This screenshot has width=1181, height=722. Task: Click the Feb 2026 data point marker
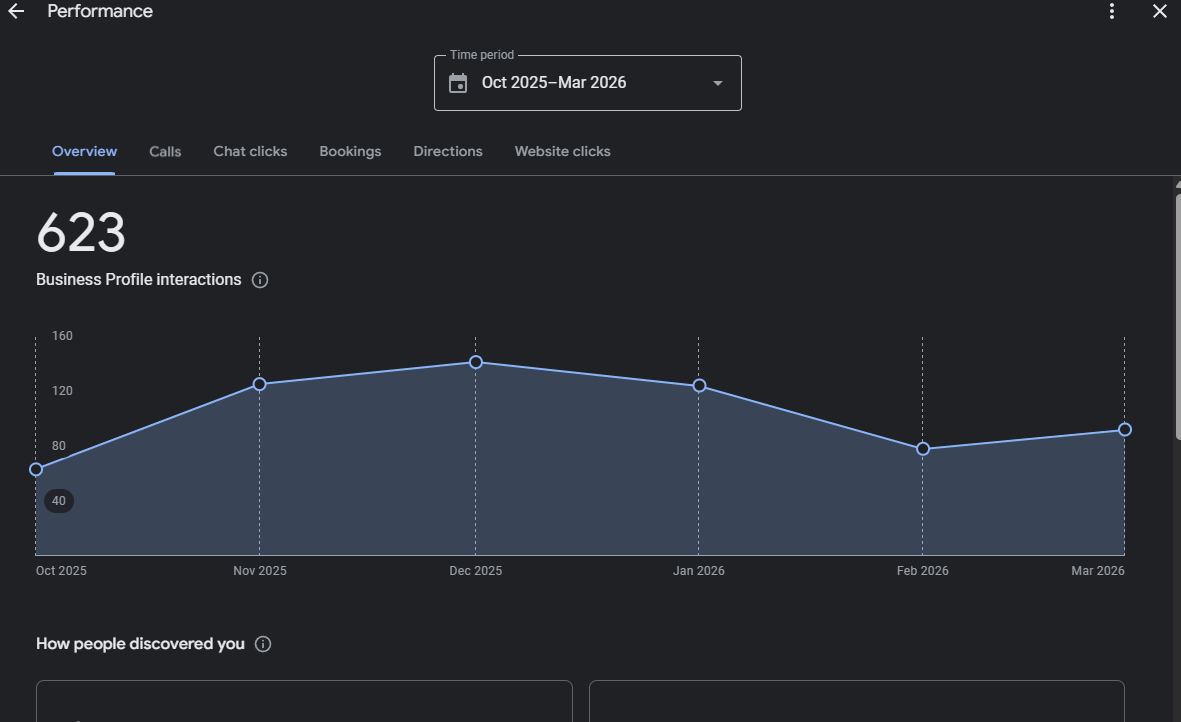pos(923,449)
